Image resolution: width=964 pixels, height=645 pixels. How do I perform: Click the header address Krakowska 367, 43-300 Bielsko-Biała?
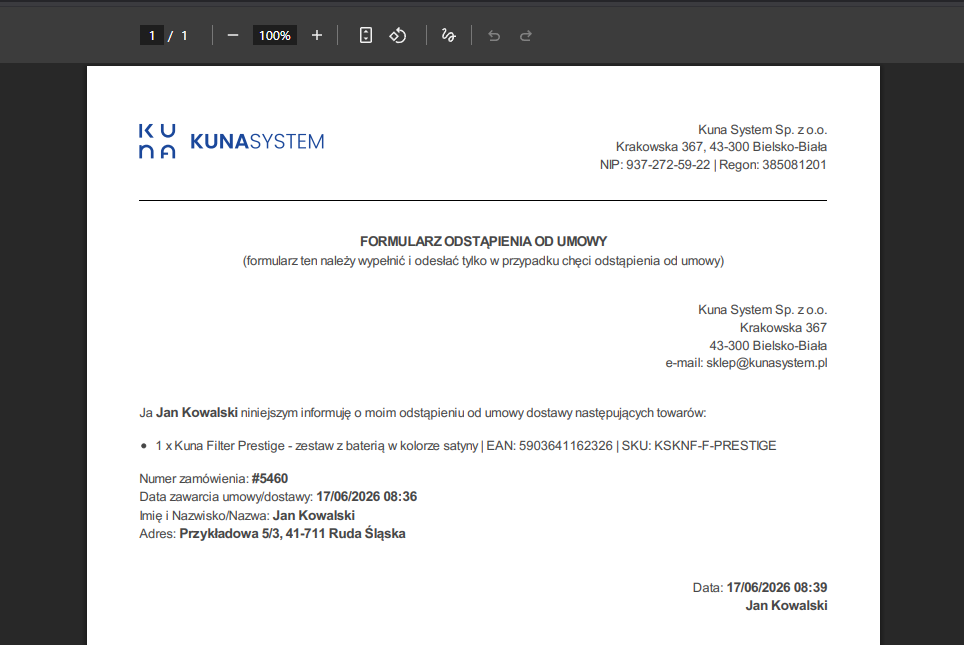coord(721,147)
